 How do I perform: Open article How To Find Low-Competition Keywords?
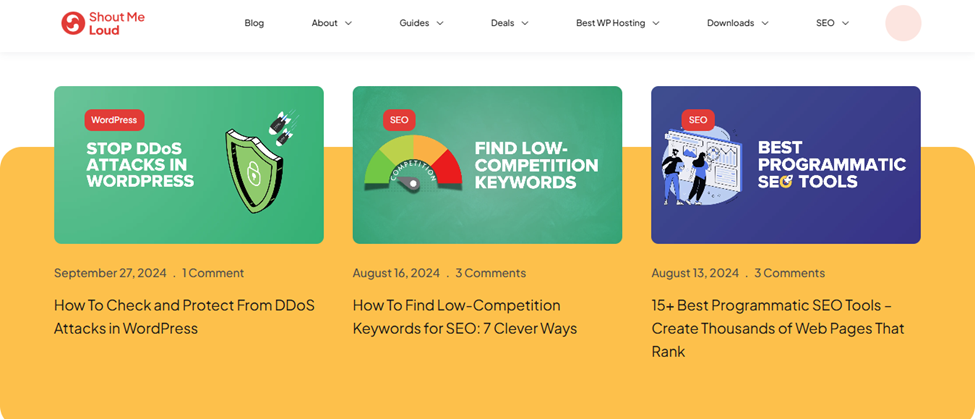(x=465, y=317)
